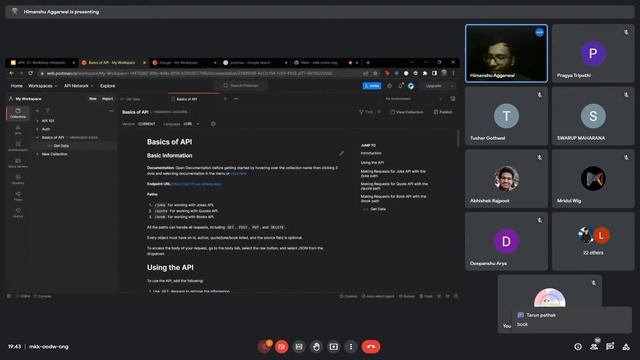Image resolution: width=640 pixels, height=360 pixels.
Task: Toggle captions in Meet control bar
Action: pyautogui.click(x=299, y=347)
